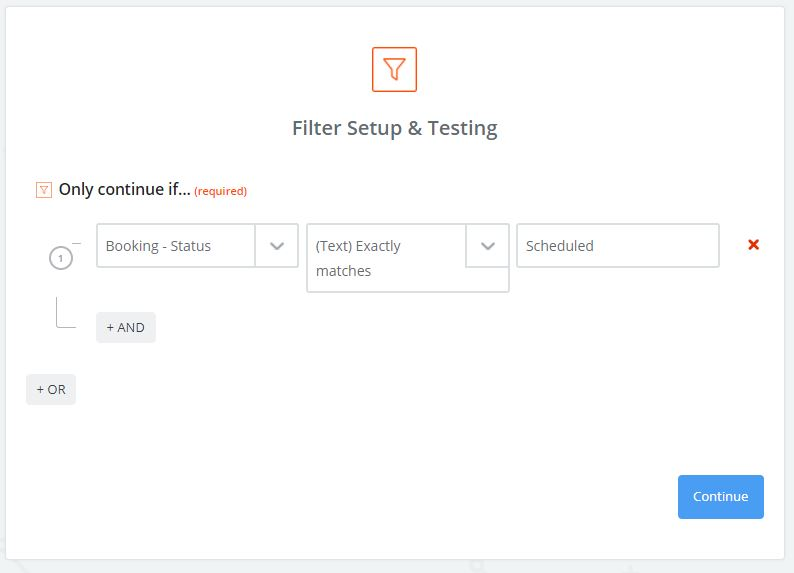Add an OR condition group

click(x=51, y=389)
